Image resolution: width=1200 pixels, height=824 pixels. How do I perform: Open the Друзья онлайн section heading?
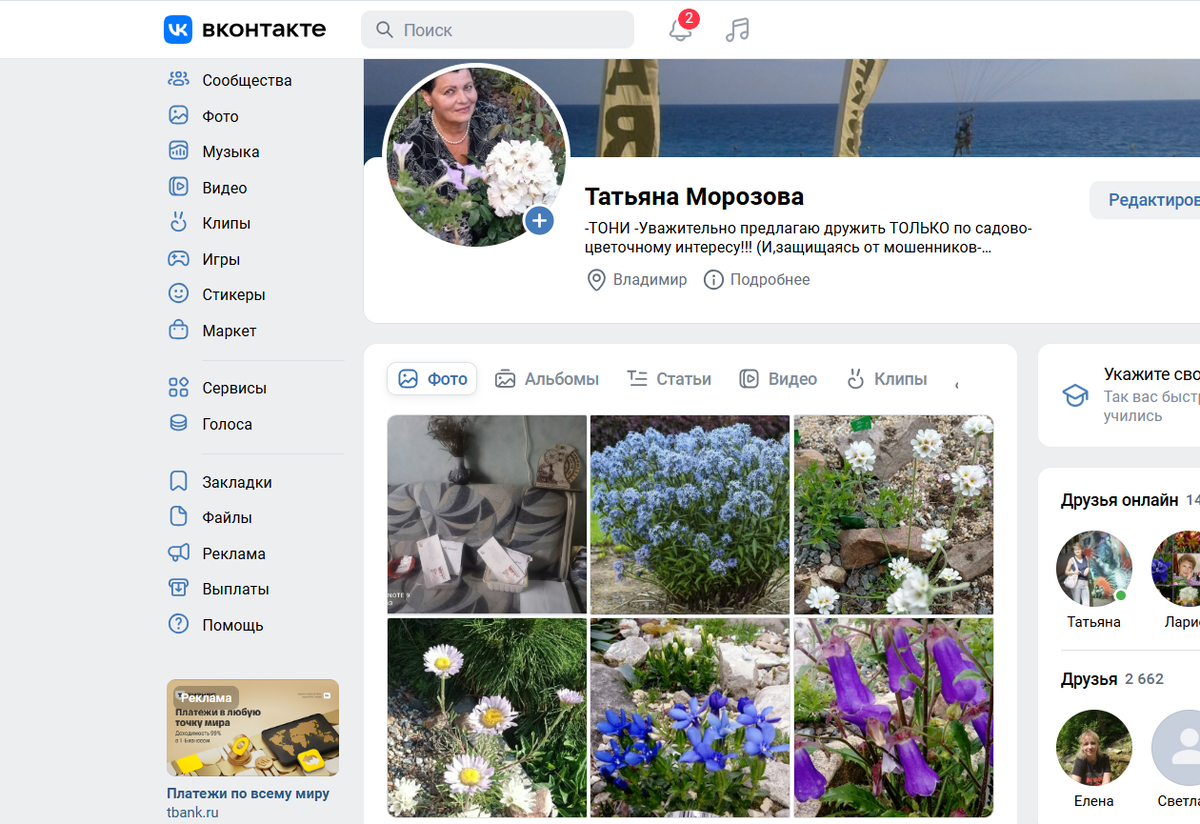click(x=1119, y=500)
